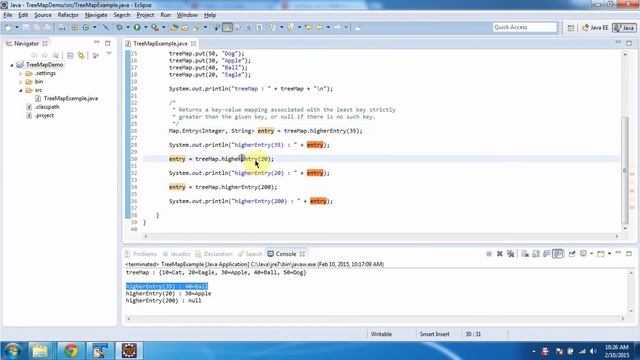Click the Save toolbar icon
The image size is (640, 360).
(x=26, y=27)
